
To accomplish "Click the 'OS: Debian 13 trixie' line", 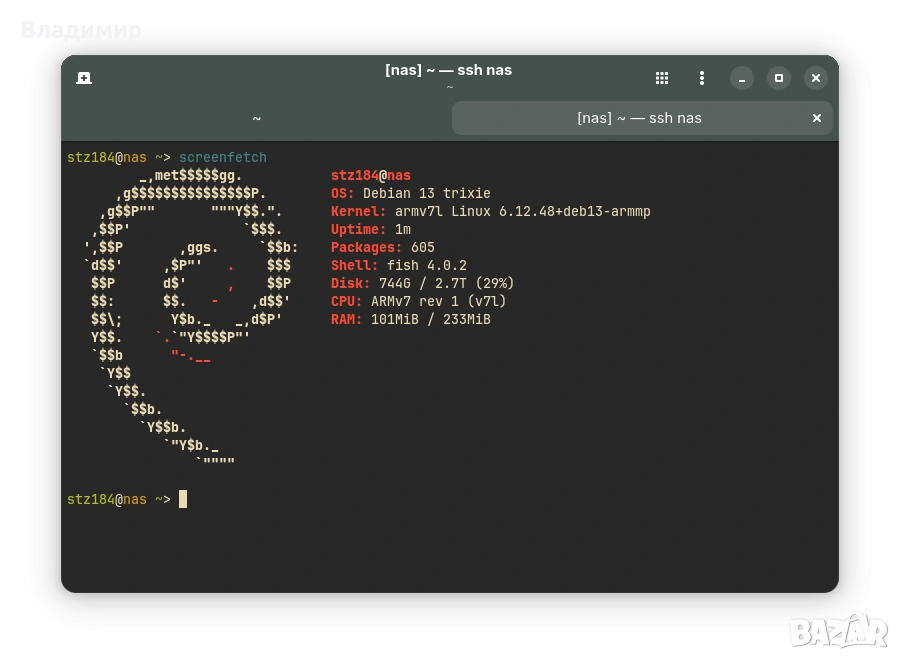I will 410,193.
